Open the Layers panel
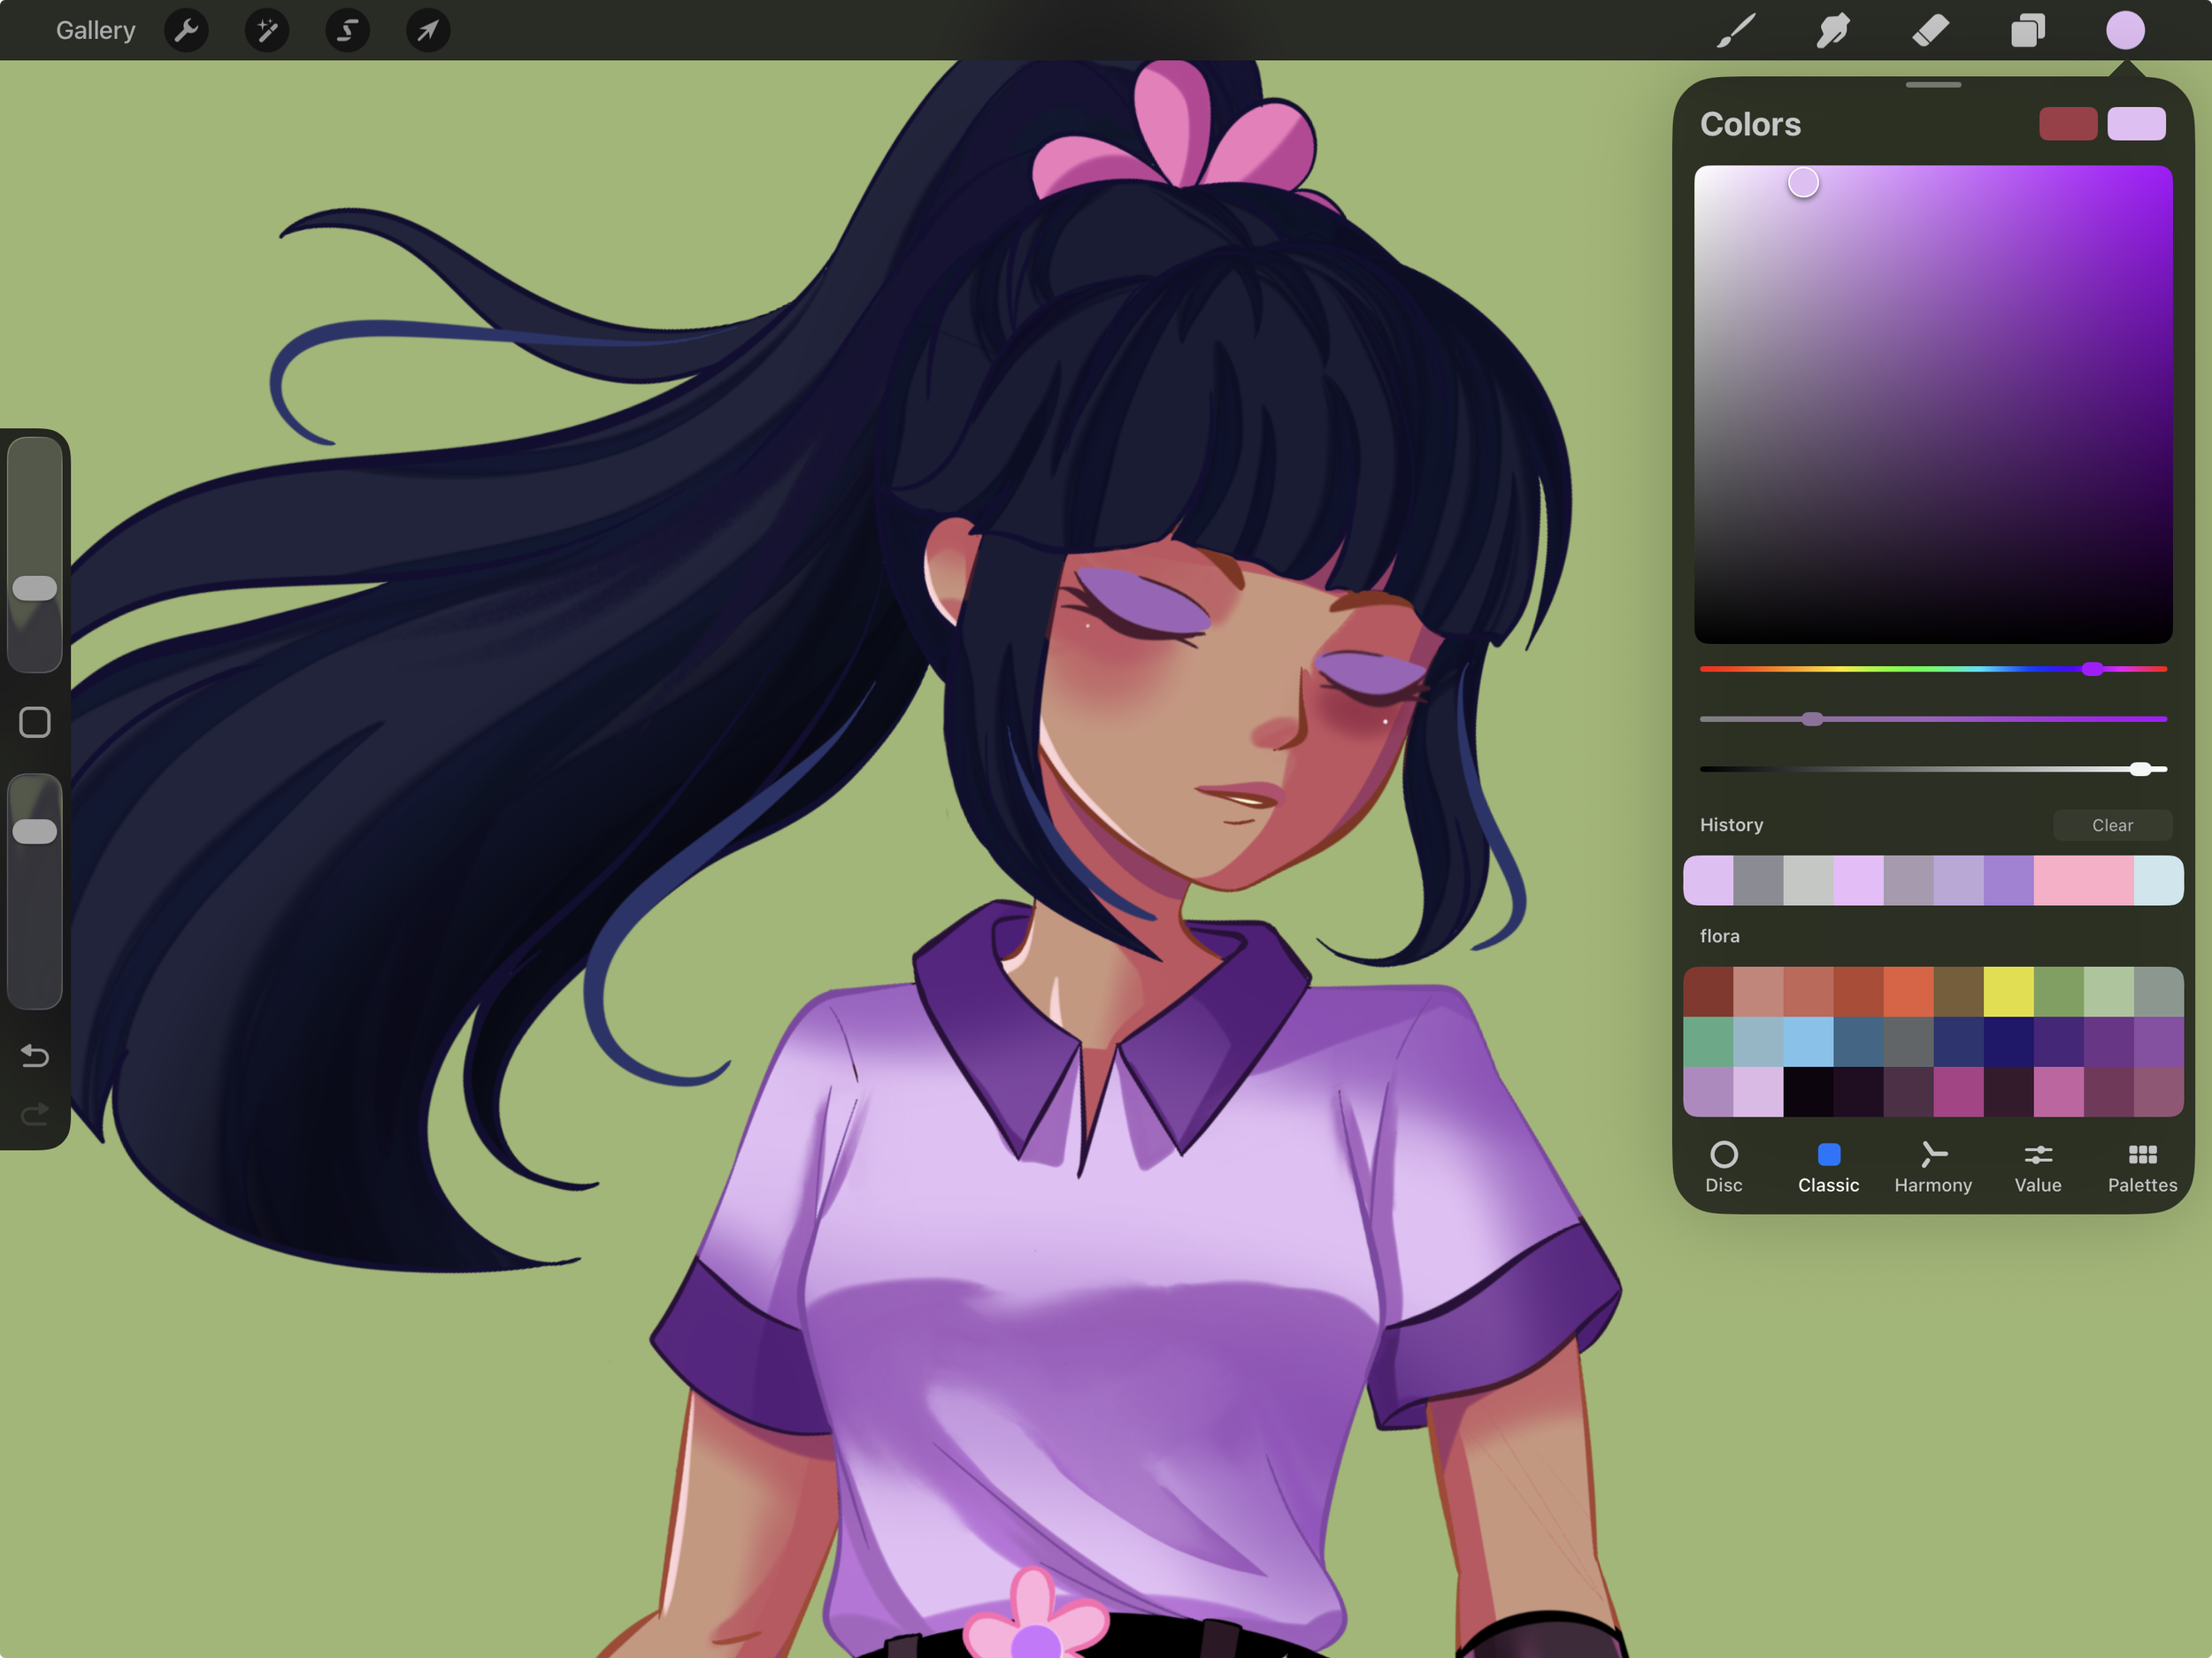Screen dimensions: 2212x1658 (x=2027, y=31)
